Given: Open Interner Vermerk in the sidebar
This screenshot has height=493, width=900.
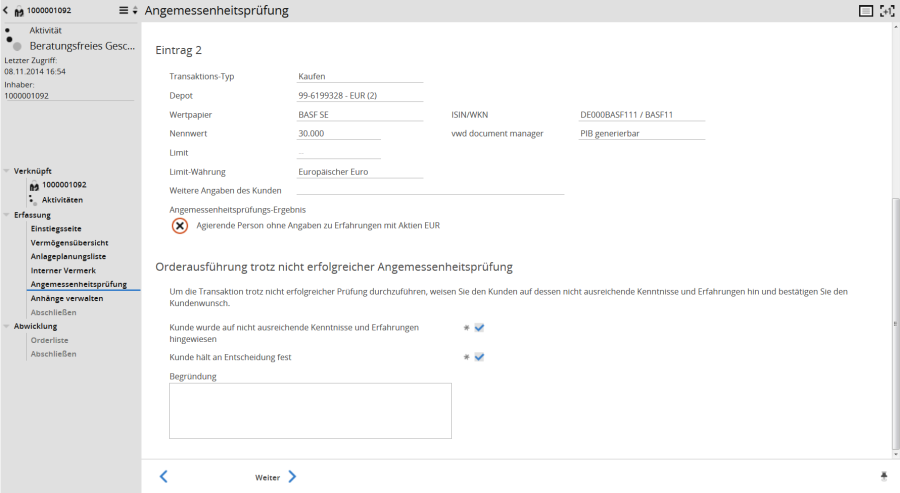Looking at the screenshot, I should [64, 271].
